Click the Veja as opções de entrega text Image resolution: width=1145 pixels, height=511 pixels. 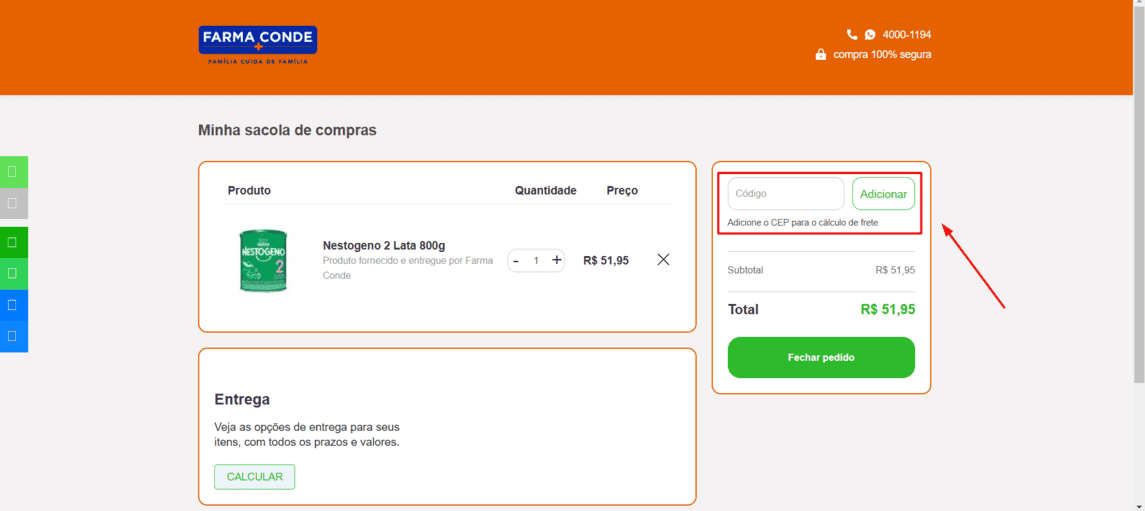[307, 434]
